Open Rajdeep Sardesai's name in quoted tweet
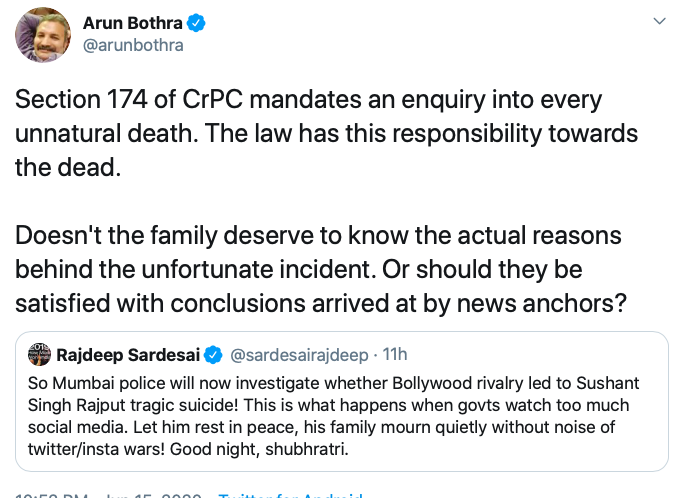Image resolution: width=684 pixels, height=498 pixels. (x=128, y=355)
